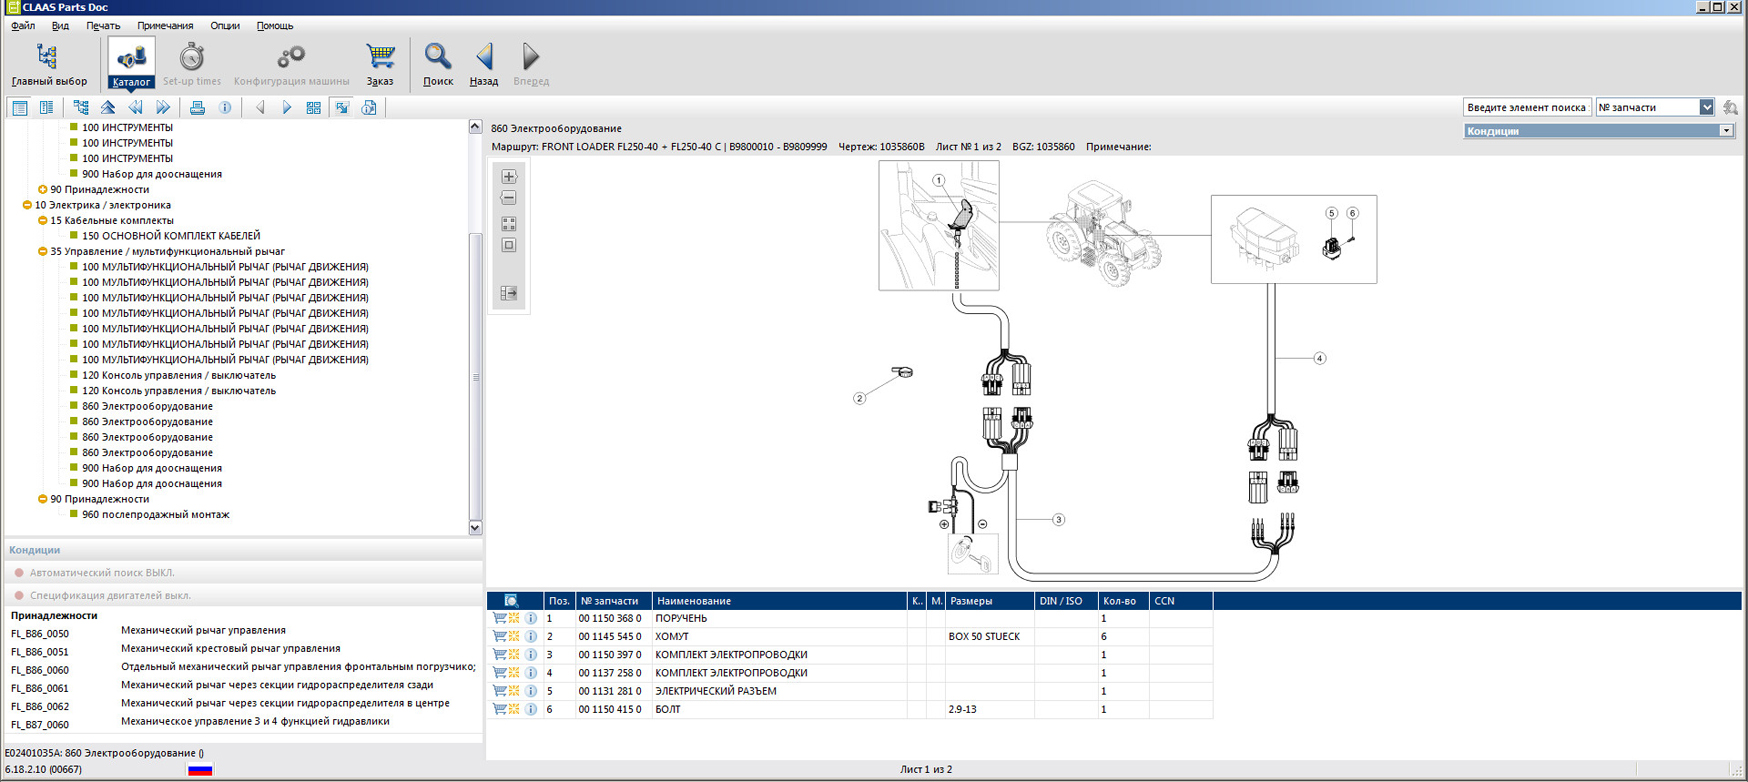Open the Опции menu
Screen dimensions: 1748x782
224,26
